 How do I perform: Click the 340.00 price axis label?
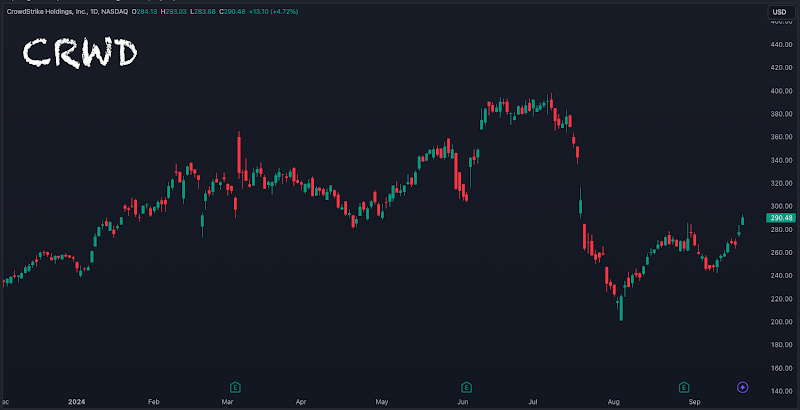782,160
